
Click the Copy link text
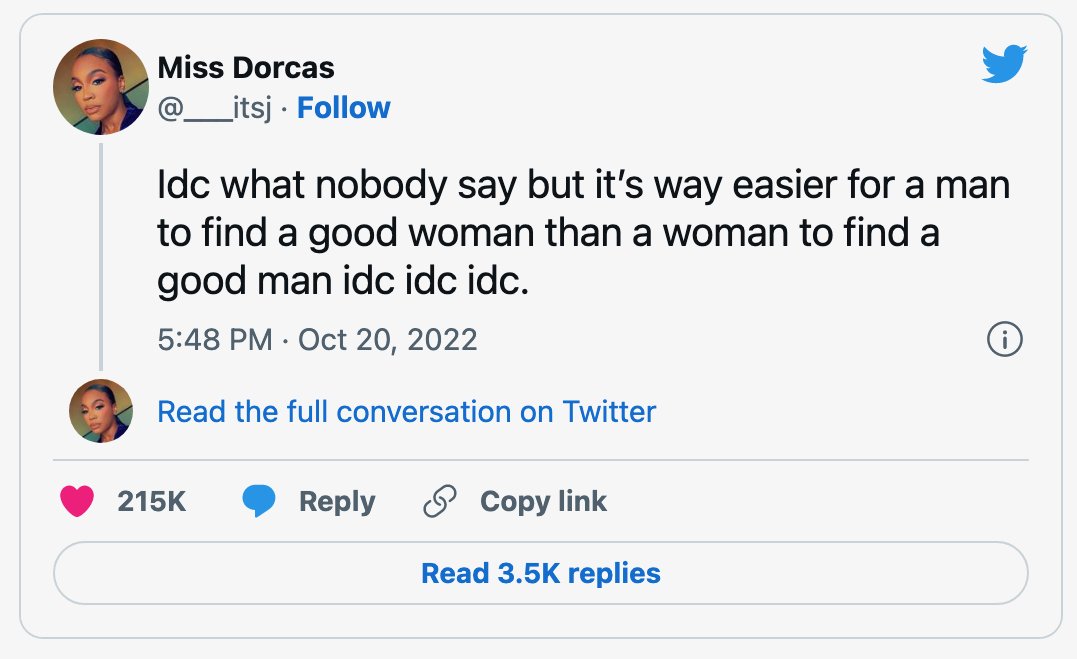pos(543,501)
